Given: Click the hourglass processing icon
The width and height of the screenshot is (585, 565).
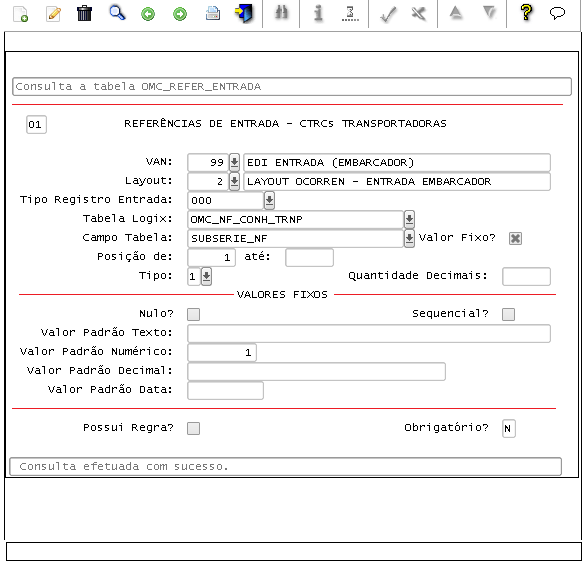Looking at the screenshot, I should pos(350,14).
